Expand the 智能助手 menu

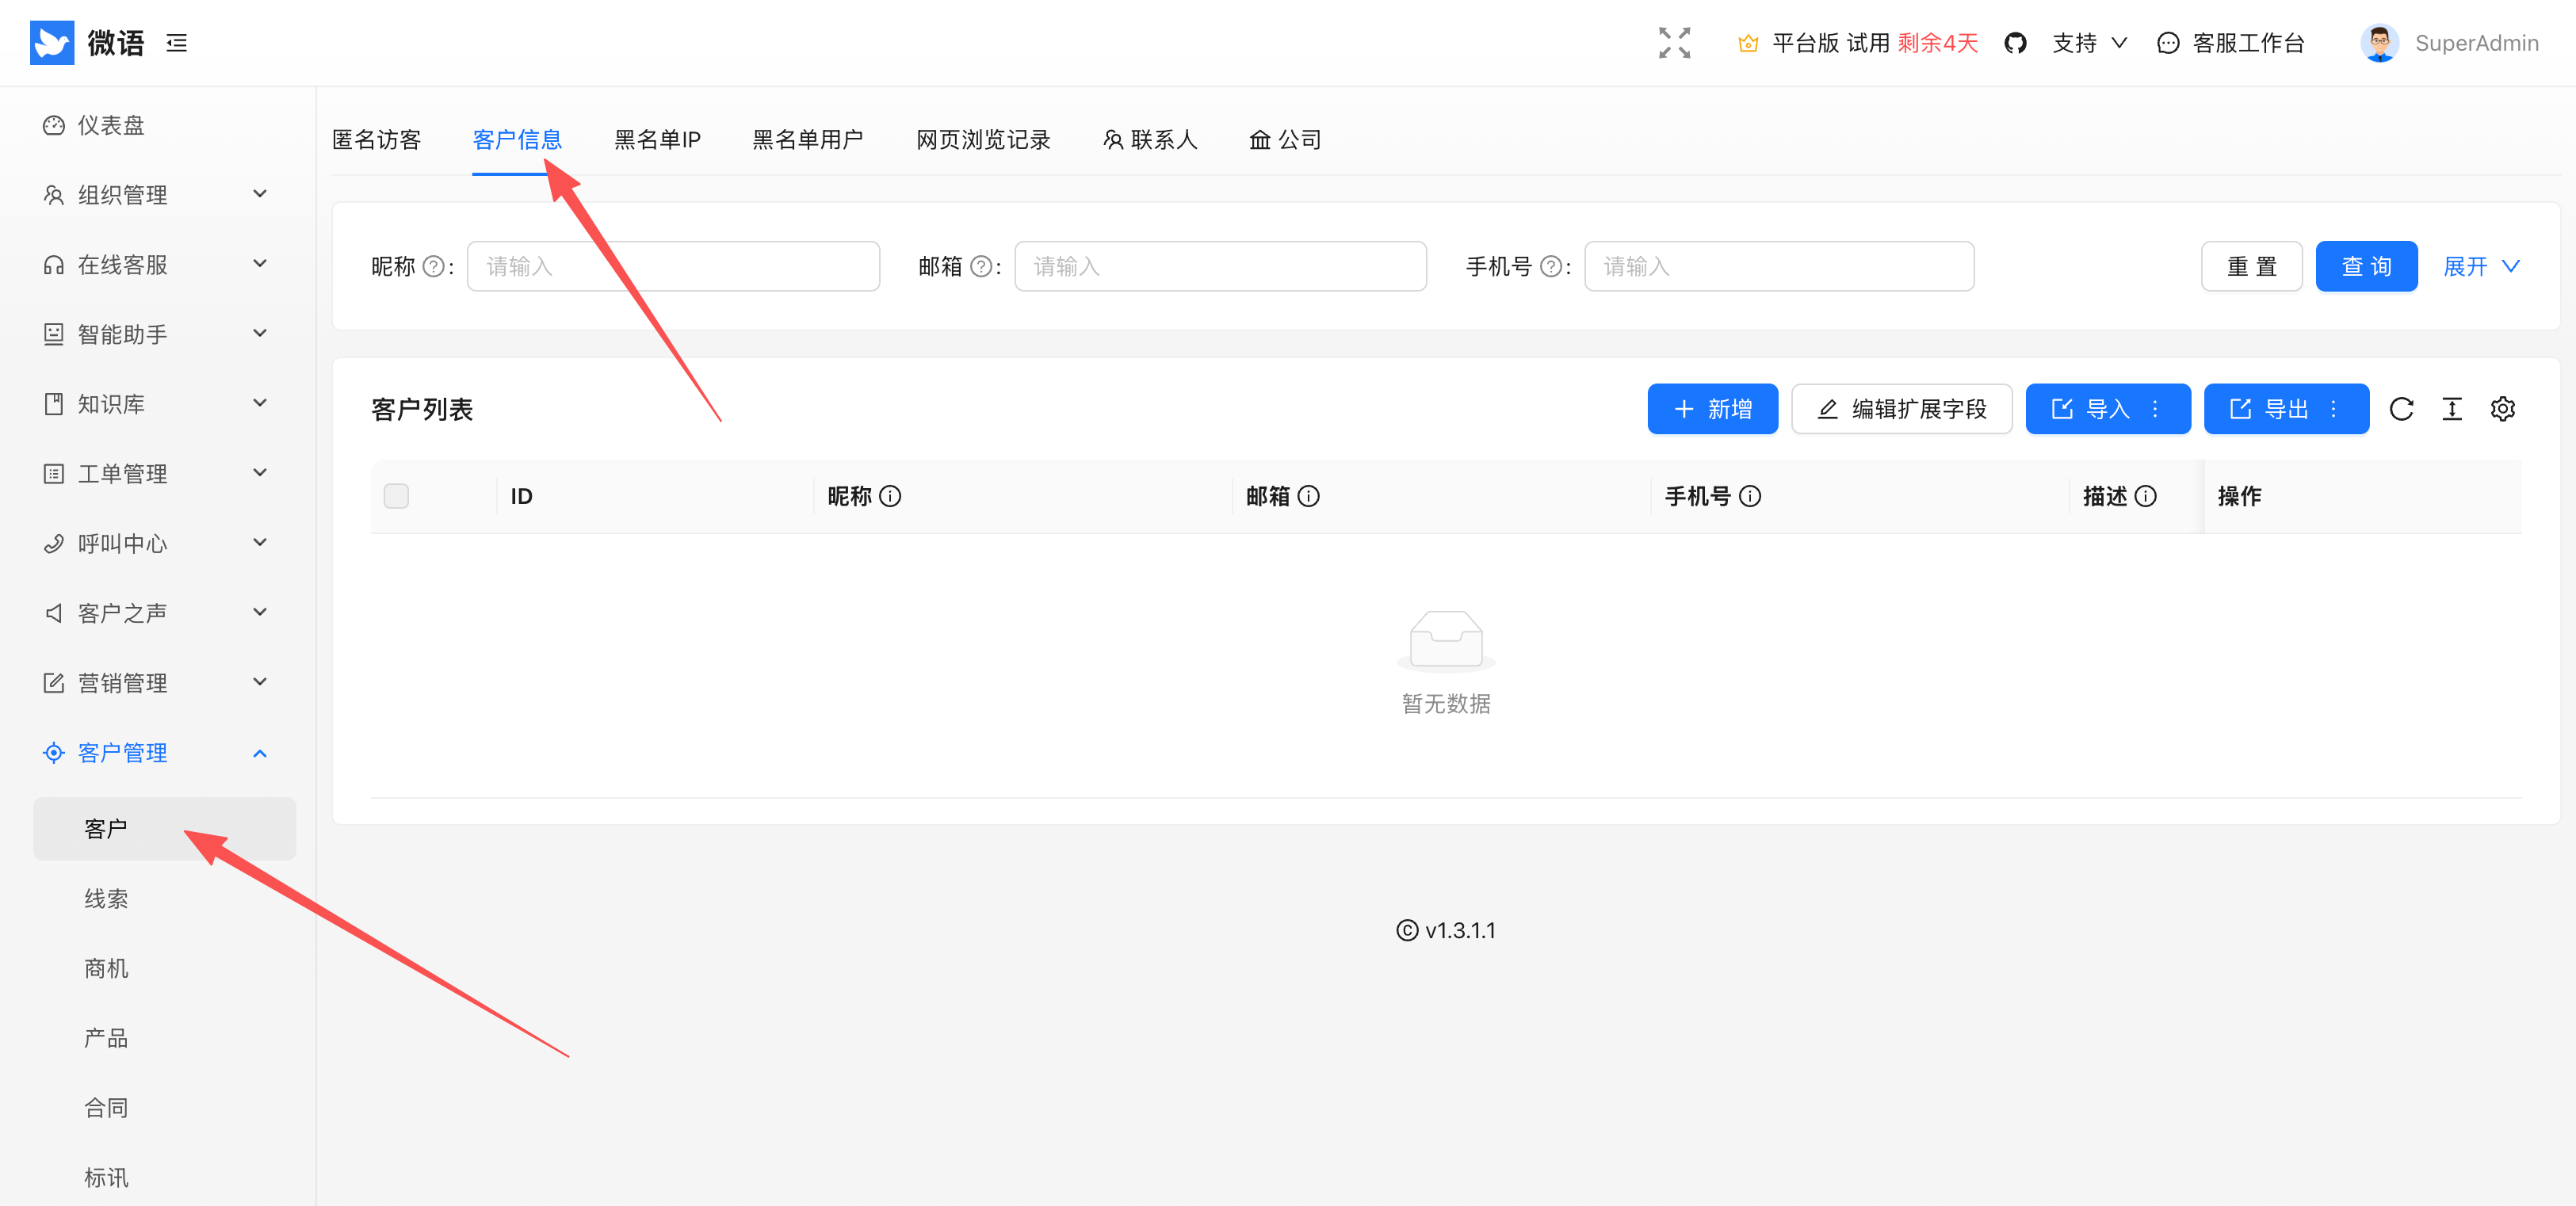(x=158, y=334)
